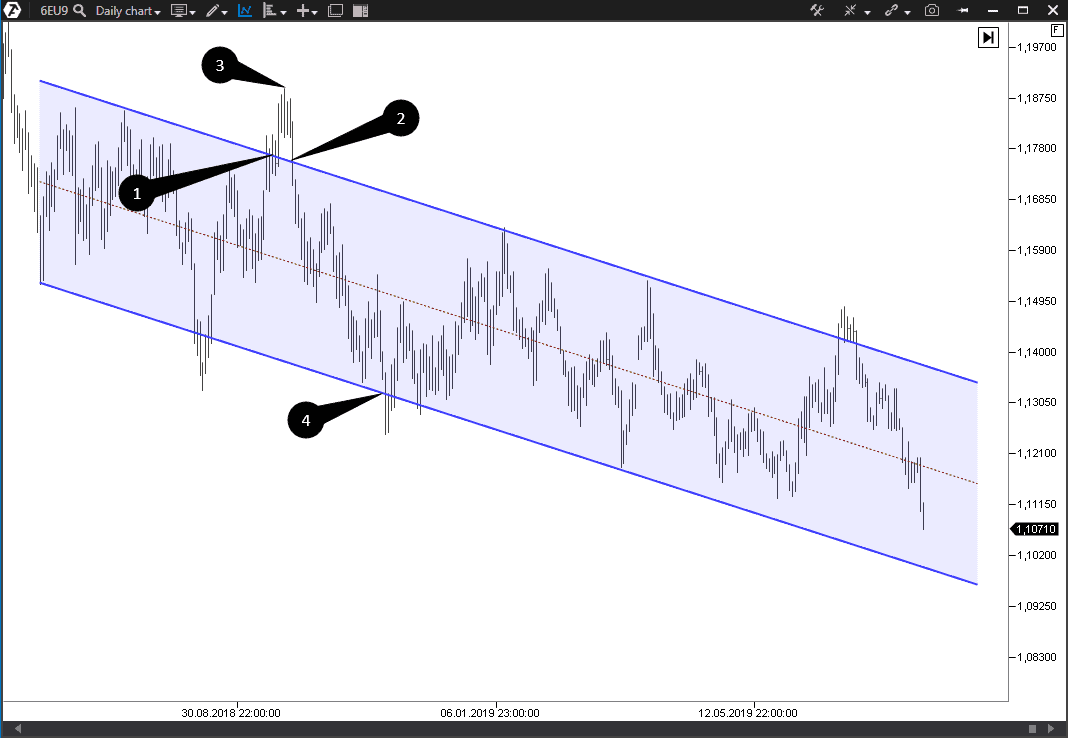Image resolution: width=1068 pixels, height=738 pixels.
Task: Click the camera screenshot icon
Action: [x=932, y=11]
